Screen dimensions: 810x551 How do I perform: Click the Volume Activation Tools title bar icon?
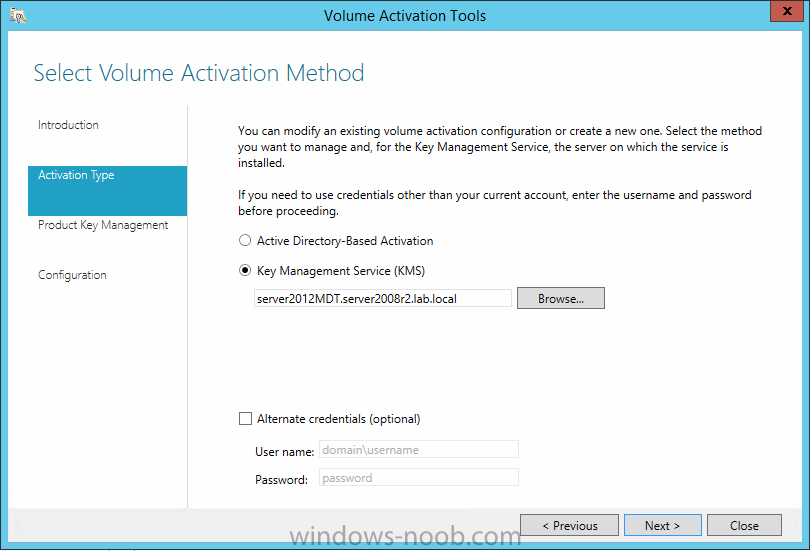pyautogui.click(x=18, y=15)
